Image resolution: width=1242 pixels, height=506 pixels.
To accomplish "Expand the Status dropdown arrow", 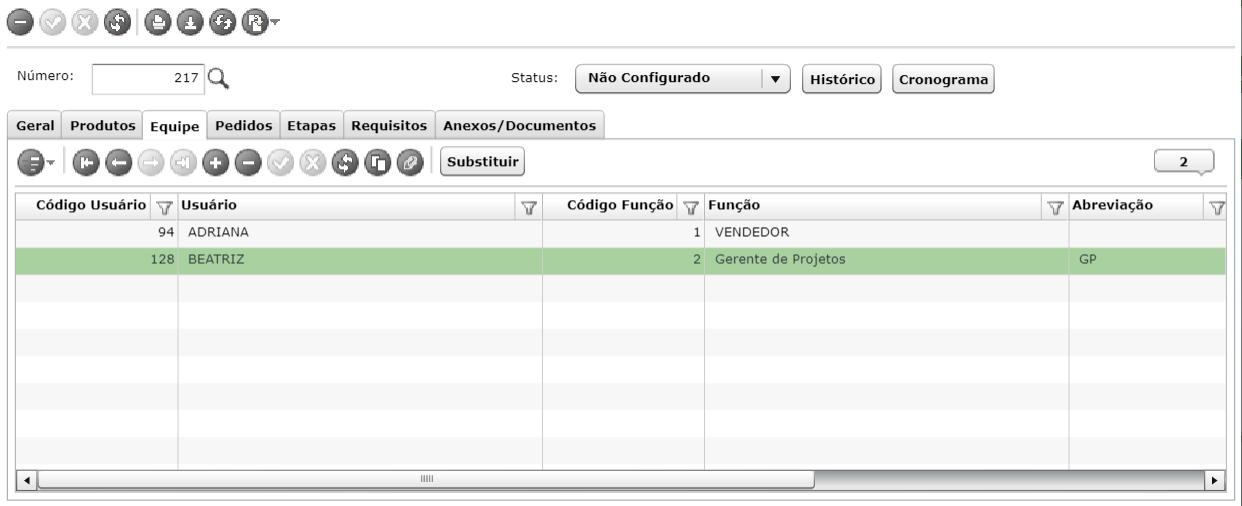I will tap(776, 78).
